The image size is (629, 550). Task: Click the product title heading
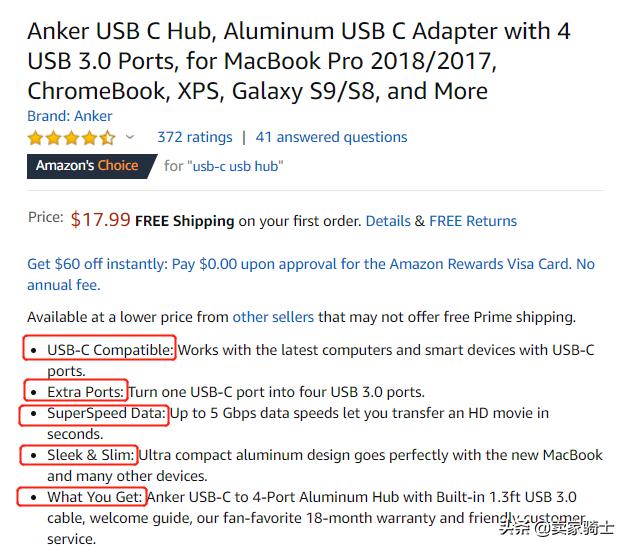[298, 61]
